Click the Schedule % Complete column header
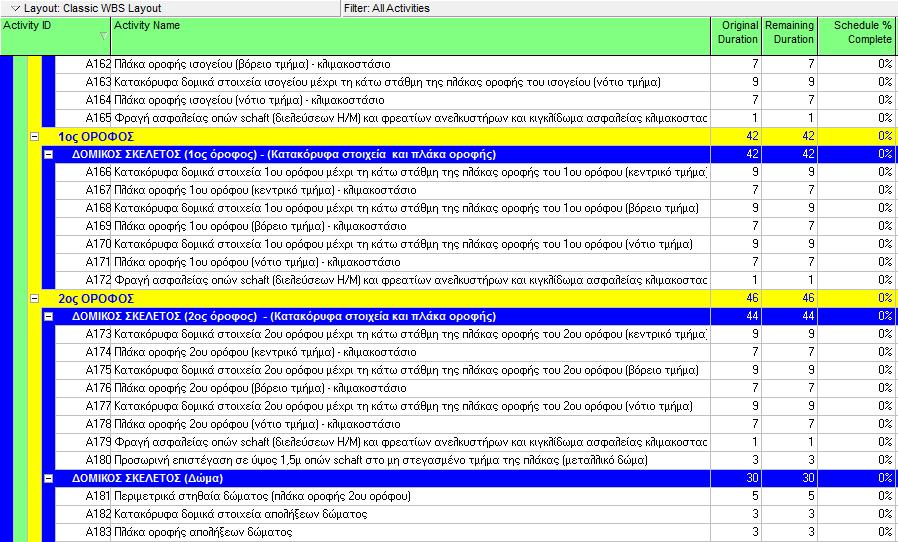This screenshot has height=542, width=898. (x=857, y=36)
